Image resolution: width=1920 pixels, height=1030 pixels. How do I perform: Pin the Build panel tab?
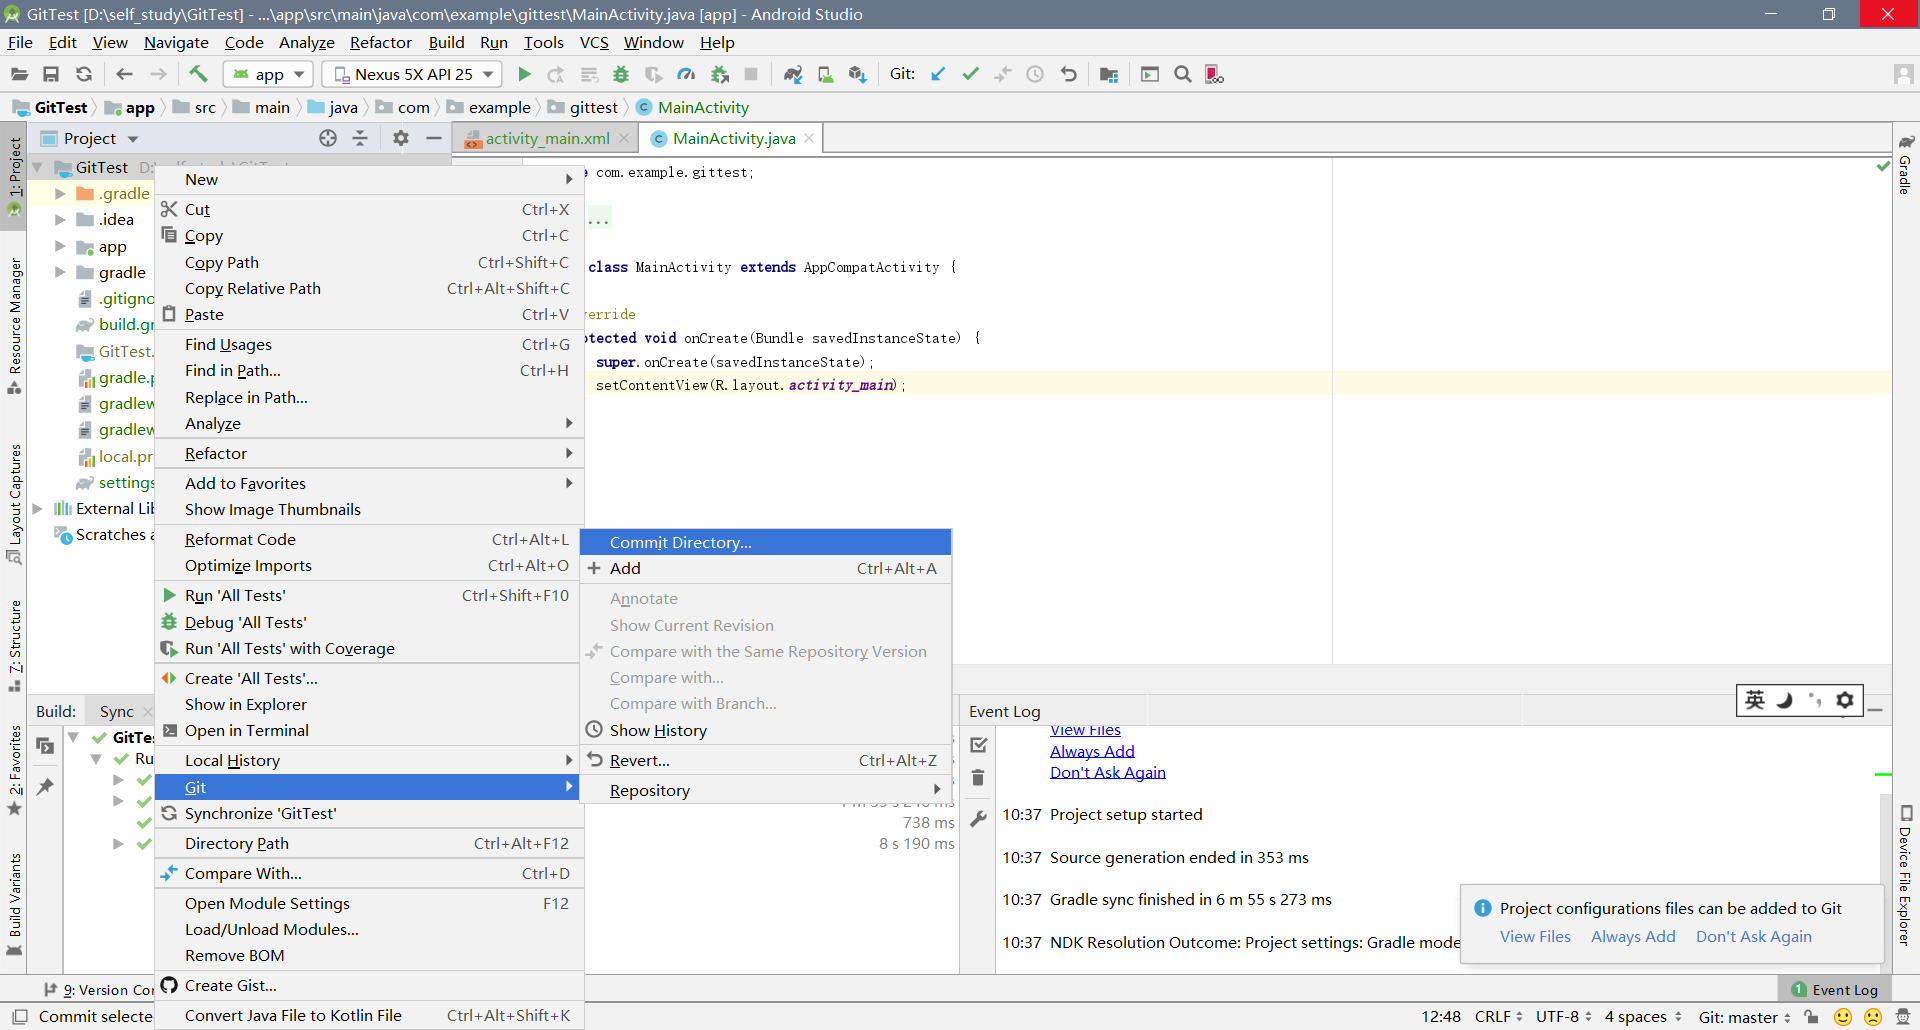tap(44, 787)
